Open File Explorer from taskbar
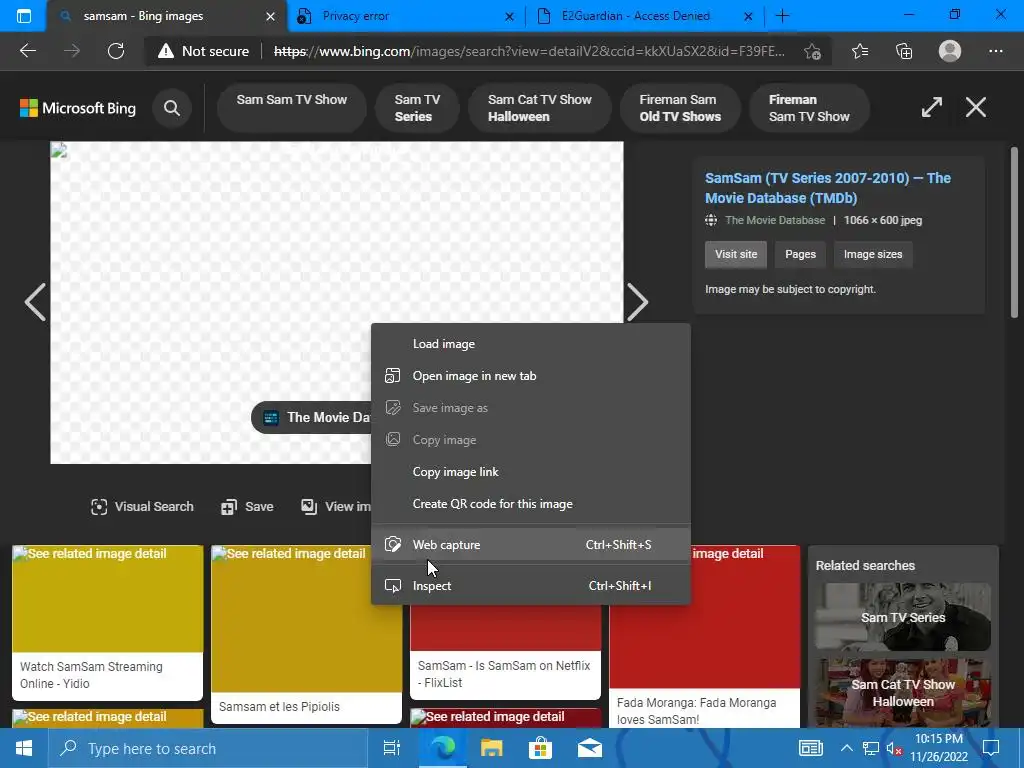 click(x=492, y=748)
